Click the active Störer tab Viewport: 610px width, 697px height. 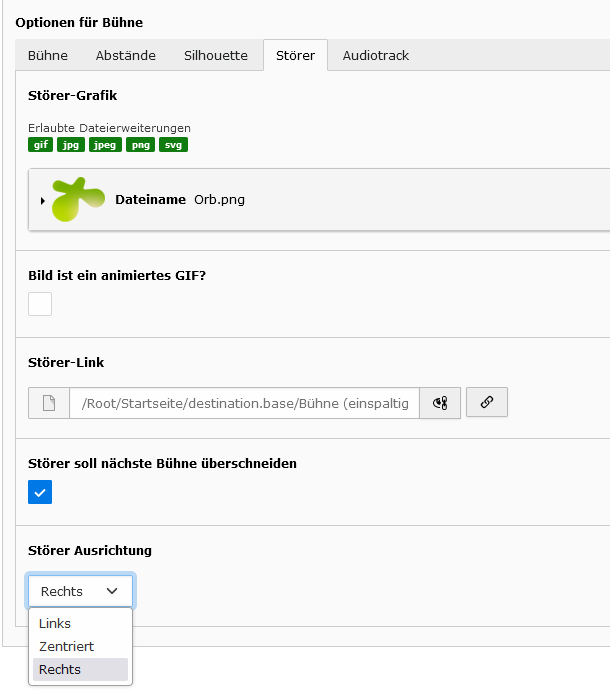click(x=296, y=56)
